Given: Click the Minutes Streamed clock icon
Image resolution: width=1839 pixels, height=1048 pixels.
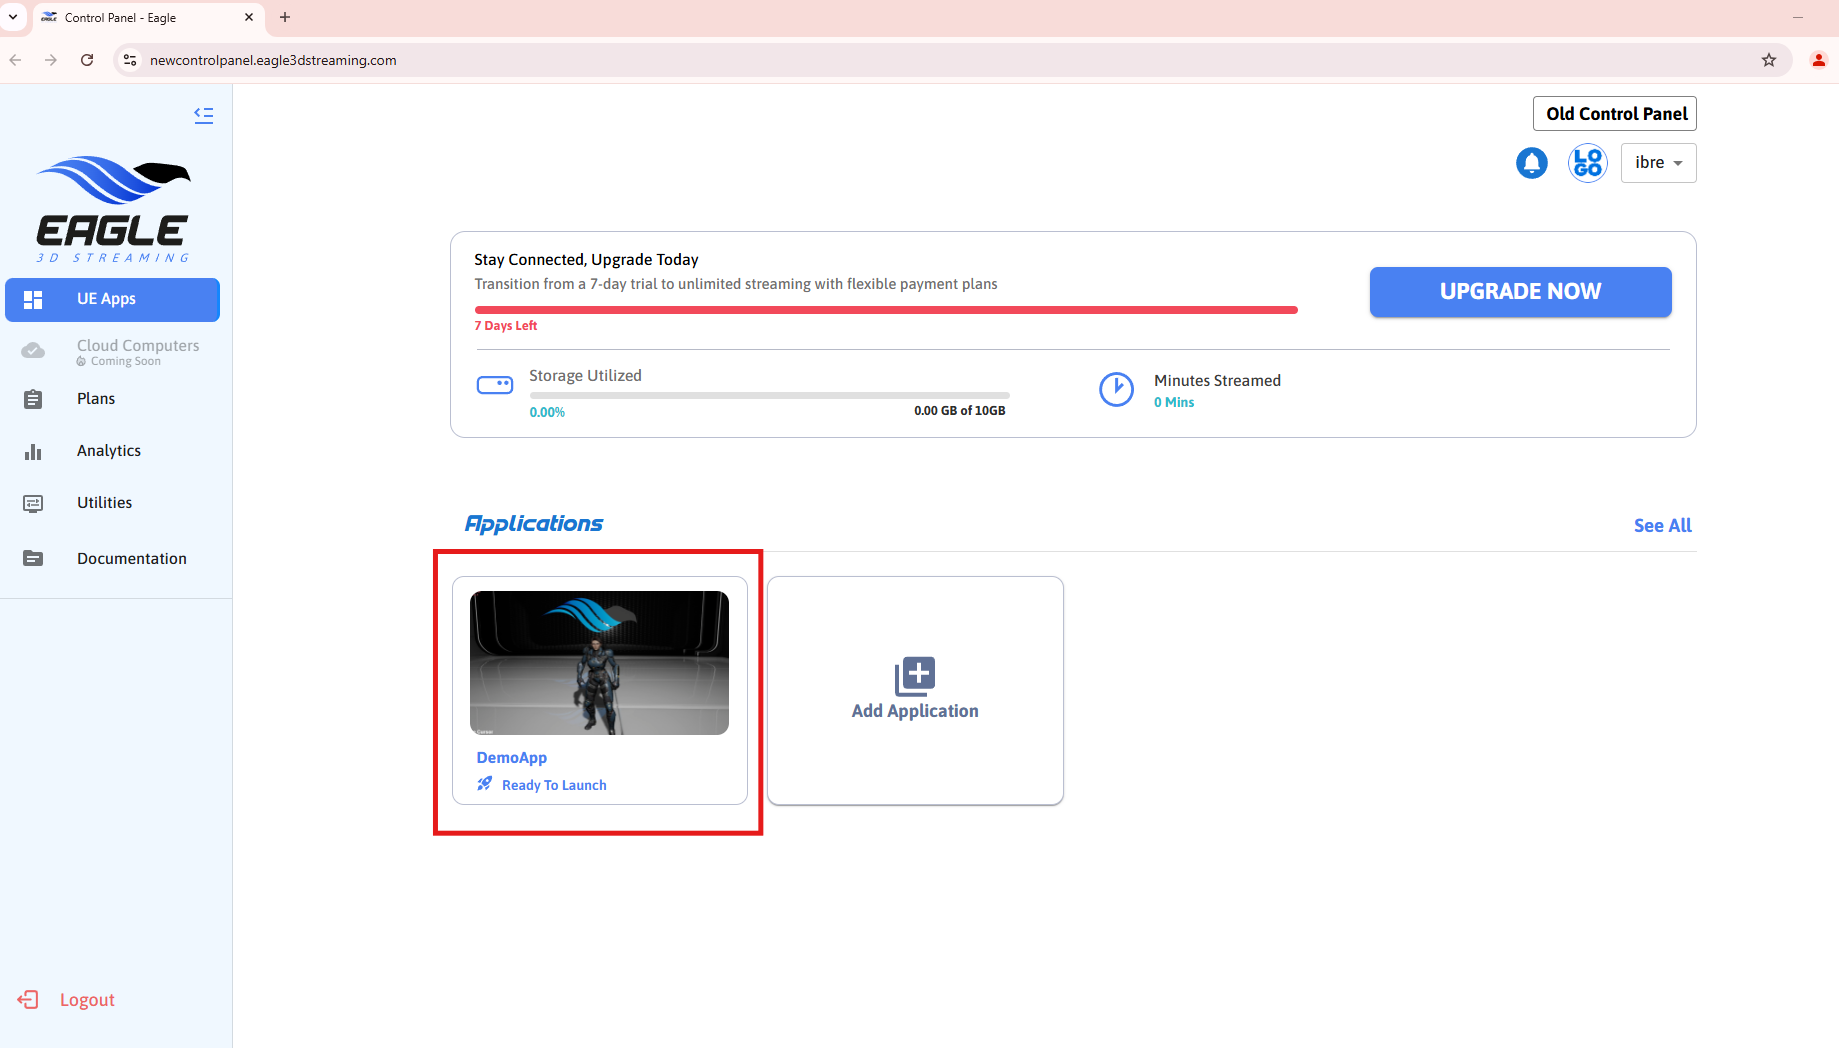Looking at the screenshot, I should click(x=1116, y=390).
